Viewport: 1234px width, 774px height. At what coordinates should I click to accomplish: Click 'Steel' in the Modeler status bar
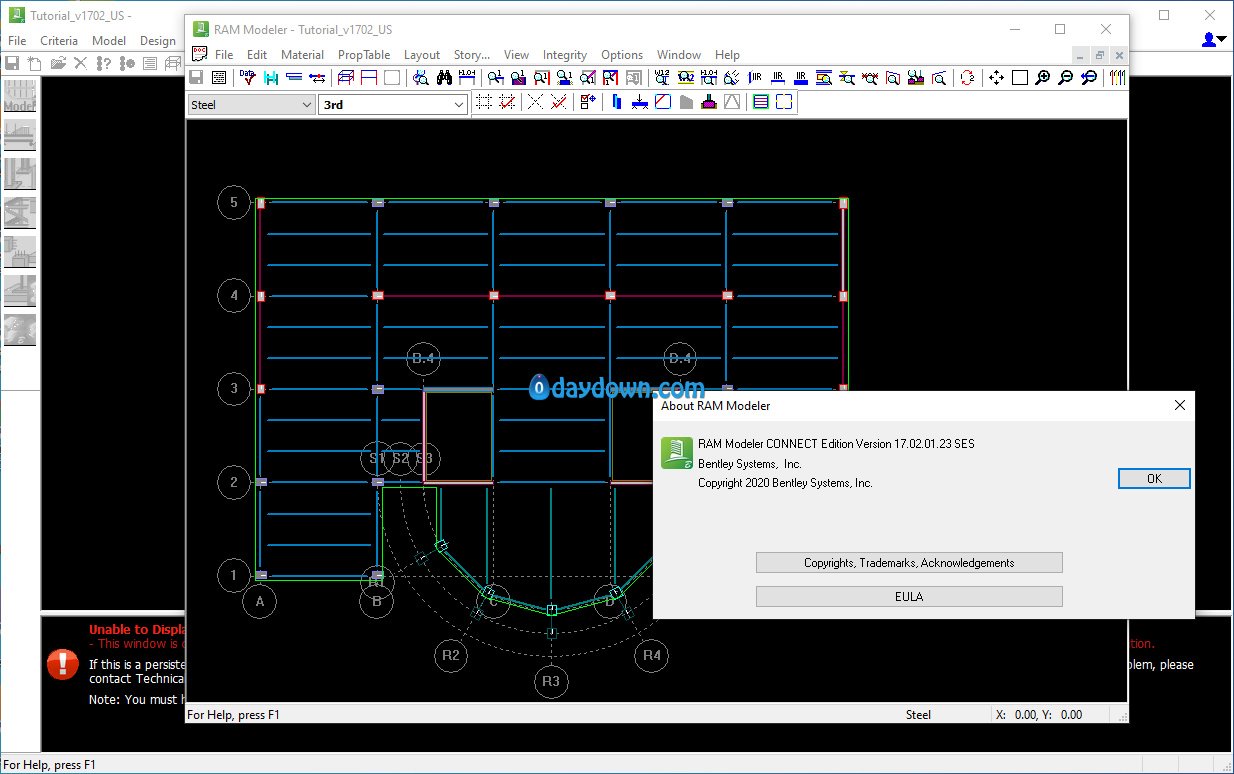coord(918,714)
